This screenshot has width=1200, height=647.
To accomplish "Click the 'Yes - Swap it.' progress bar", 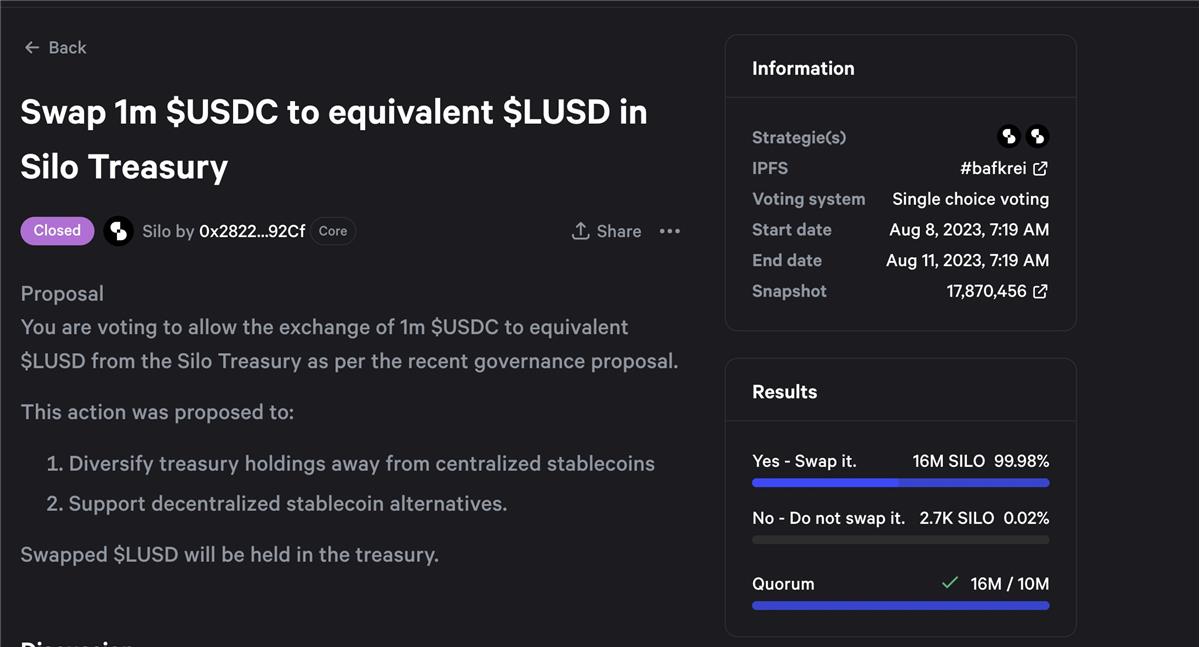I will pyautogui.click(x=900, y=483).
